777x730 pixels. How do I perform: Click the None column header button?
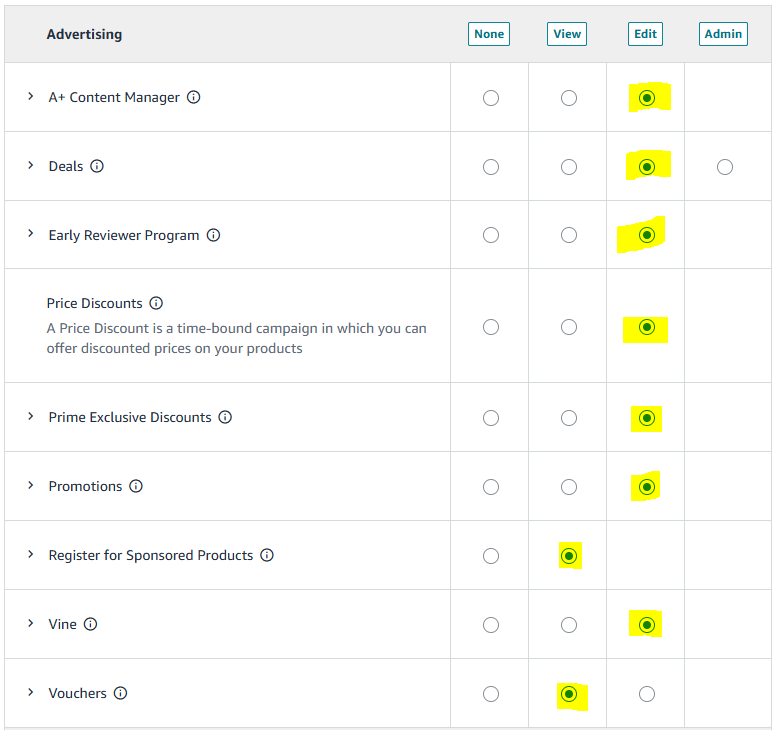pyautogui.click(x=489, y=34)
